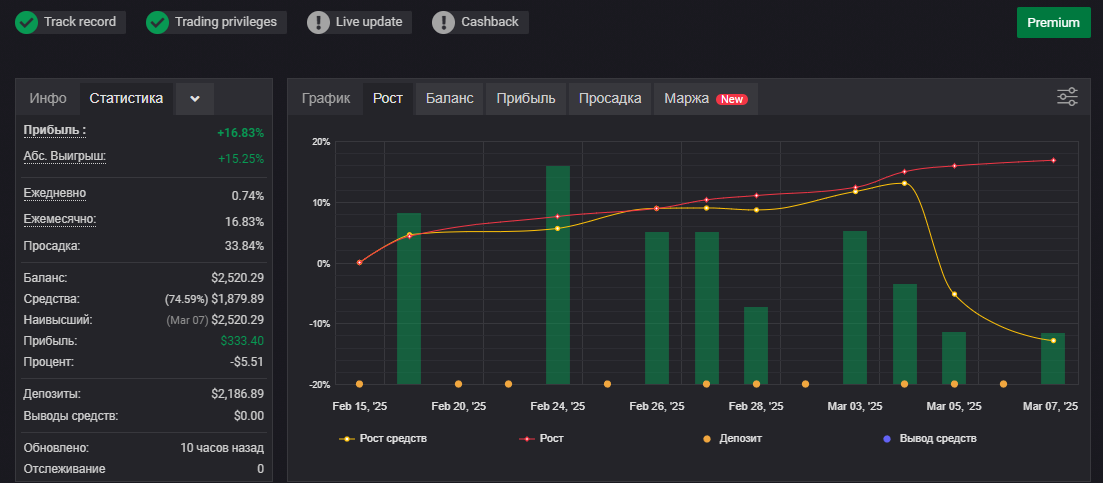Click the Ежедневно underlined label
The height and width of the screenshot is (483, 1103).
coord(55,193)
